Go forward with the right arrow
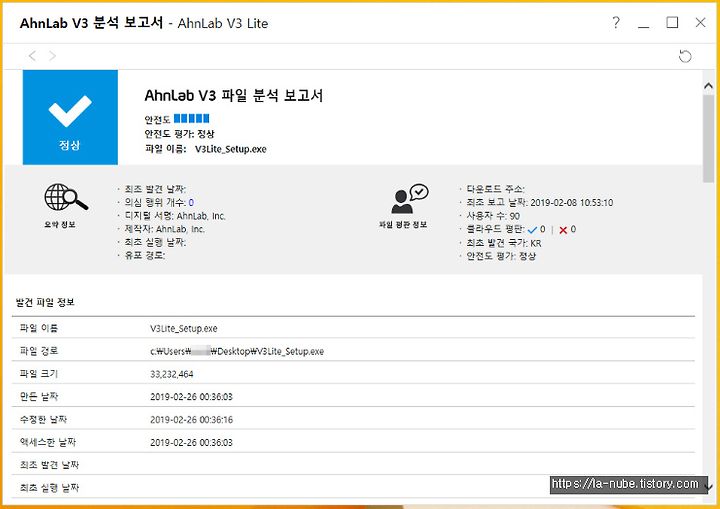 click(52, 56)
